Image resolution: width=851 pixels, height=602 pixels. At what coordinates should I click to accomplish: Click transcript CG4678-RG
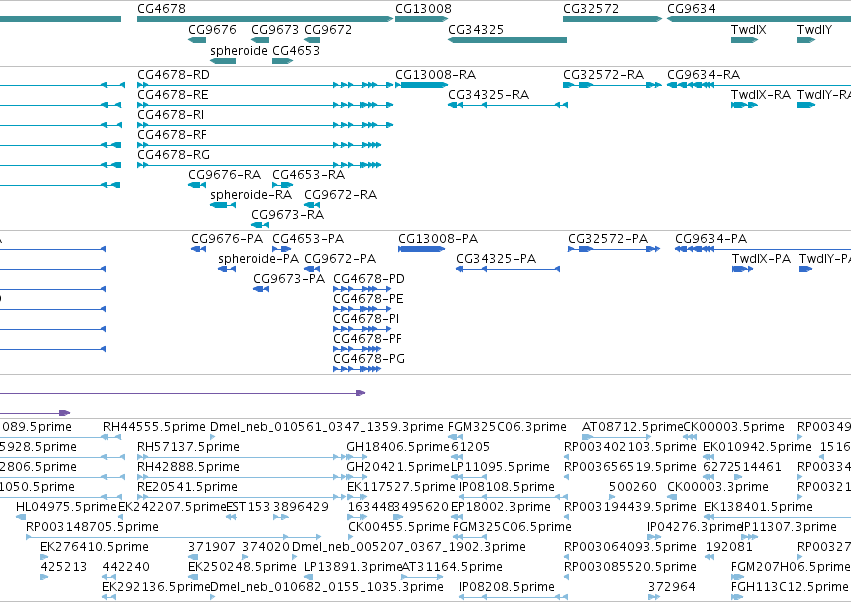173,155
